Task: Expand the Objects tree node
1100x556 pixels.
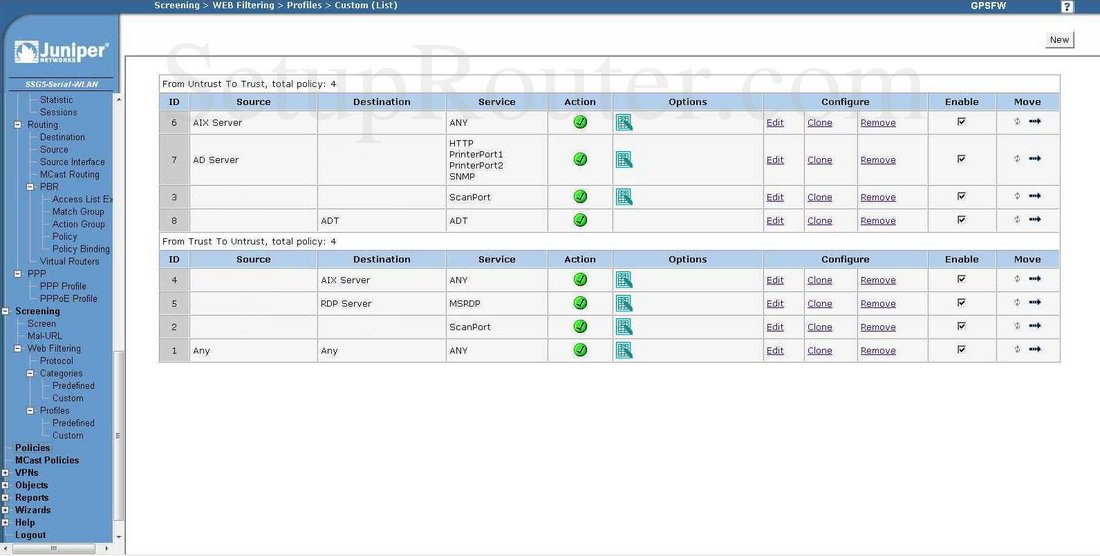Action: click(5, 485)
